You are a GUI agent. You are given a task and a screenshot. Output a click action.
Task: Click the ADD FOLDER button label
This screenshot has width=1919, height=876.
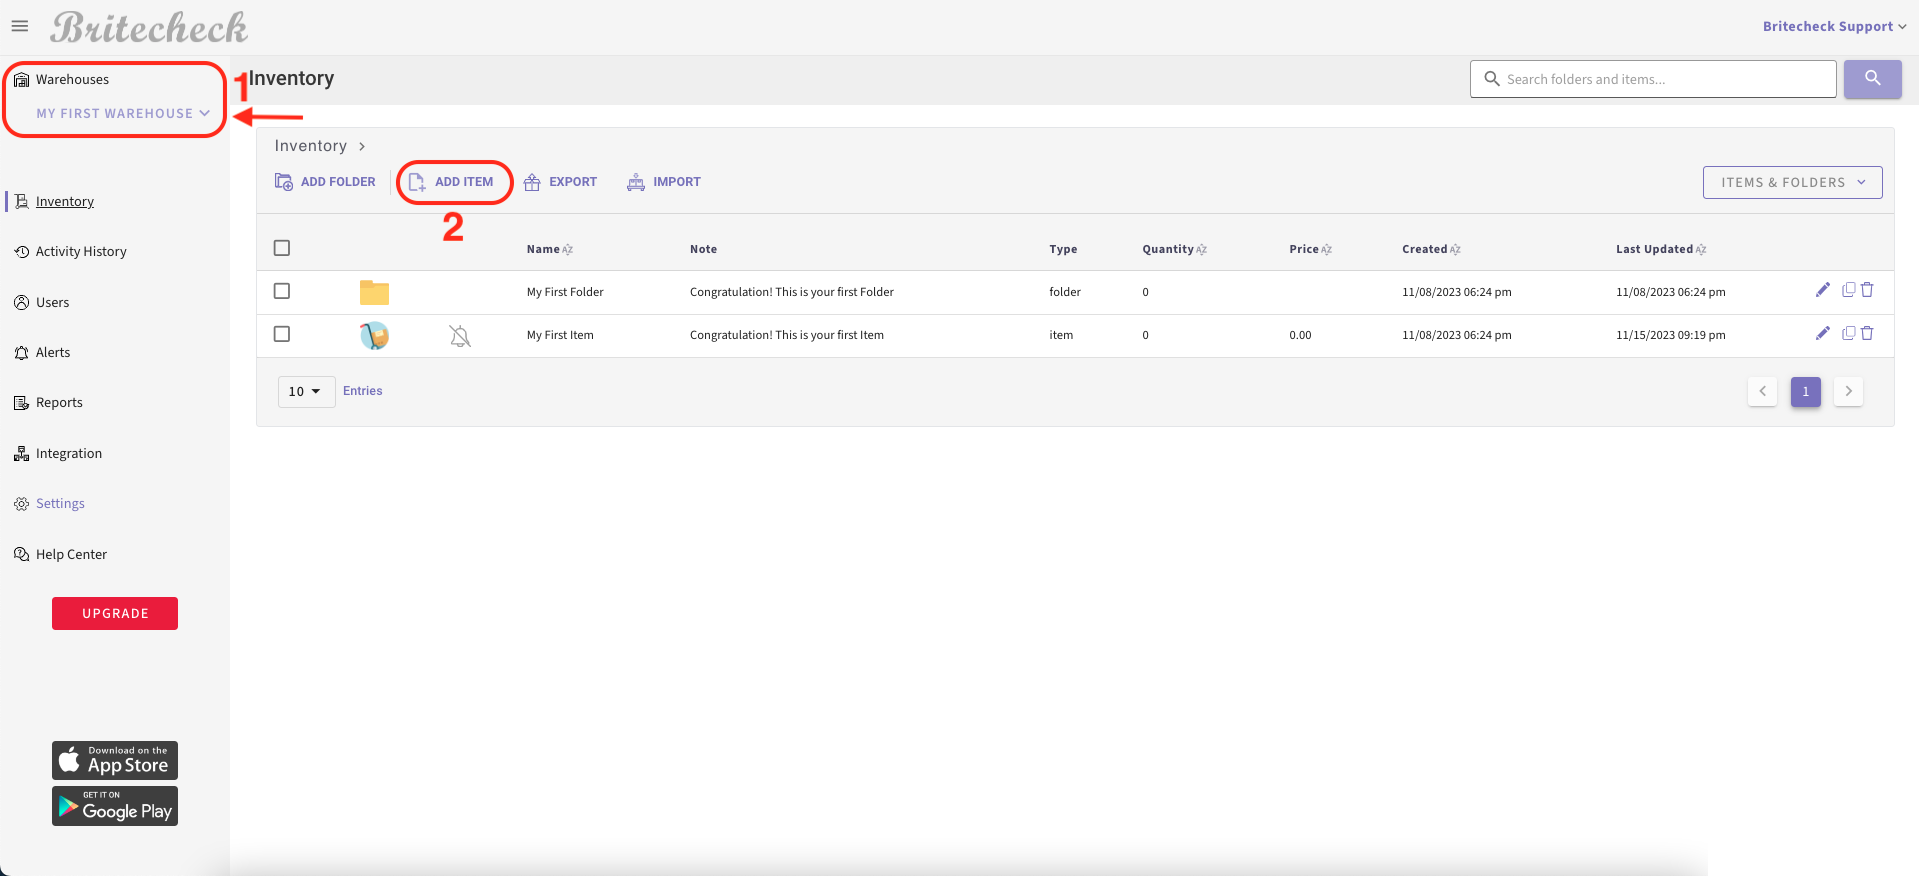(338, 182)
